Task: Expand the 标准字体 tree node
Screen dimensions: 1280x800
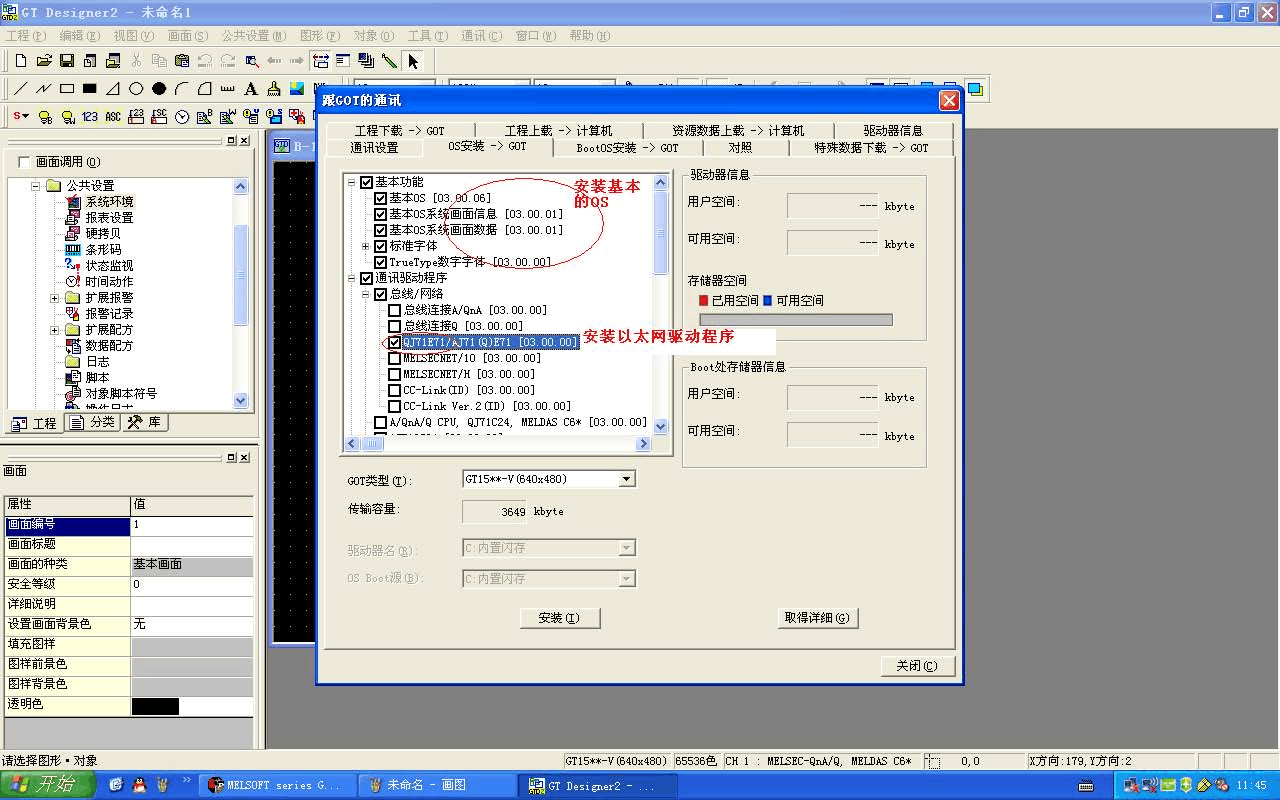Action: pos(365,246)
